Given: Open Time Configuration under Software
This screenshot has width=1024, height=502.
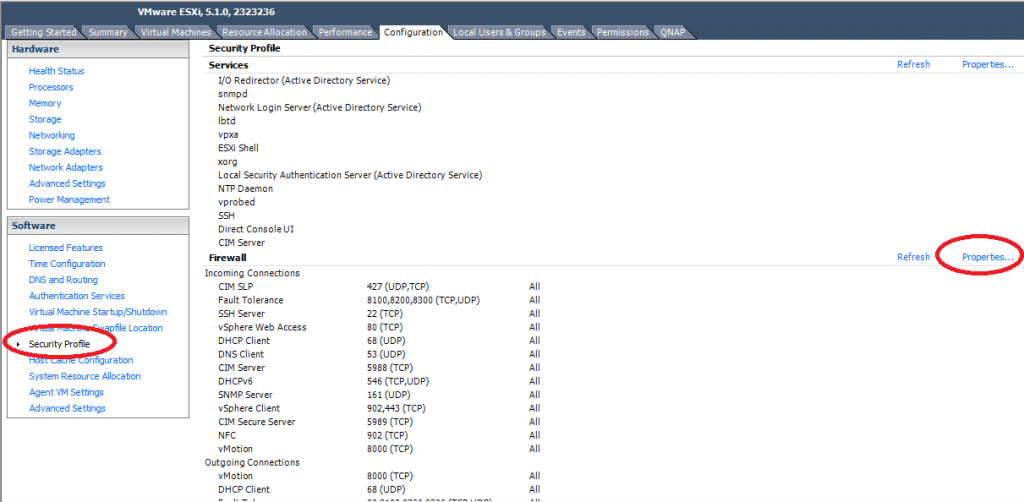Looking at the screenshot, I should click(x=67, y=264).
